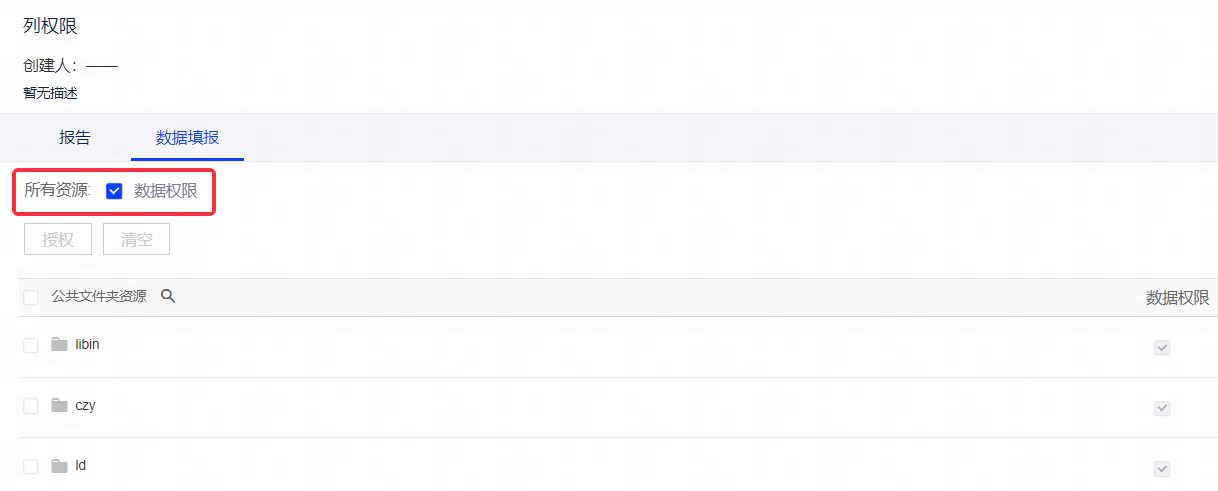
Task: Click the czy folder icon
Action: point(60,406)
